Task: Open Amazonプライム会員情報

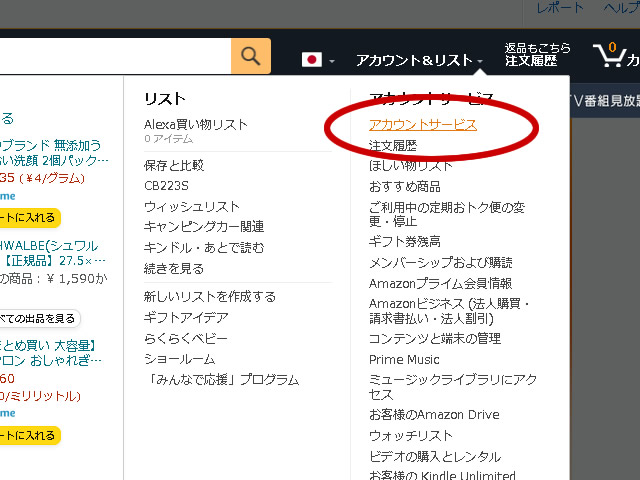Action: (440, 283)
